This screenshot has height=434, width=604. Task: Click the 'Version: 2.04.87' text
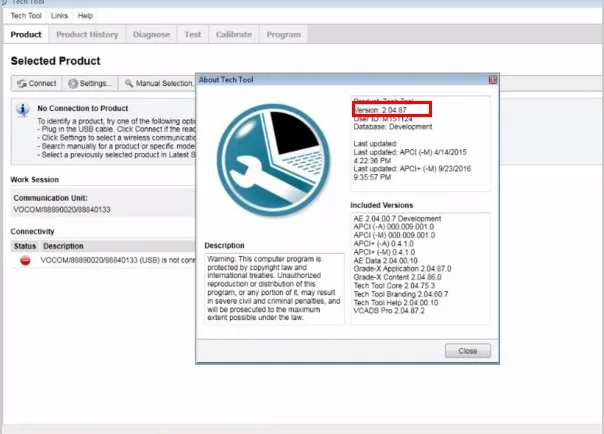point(380,110)
